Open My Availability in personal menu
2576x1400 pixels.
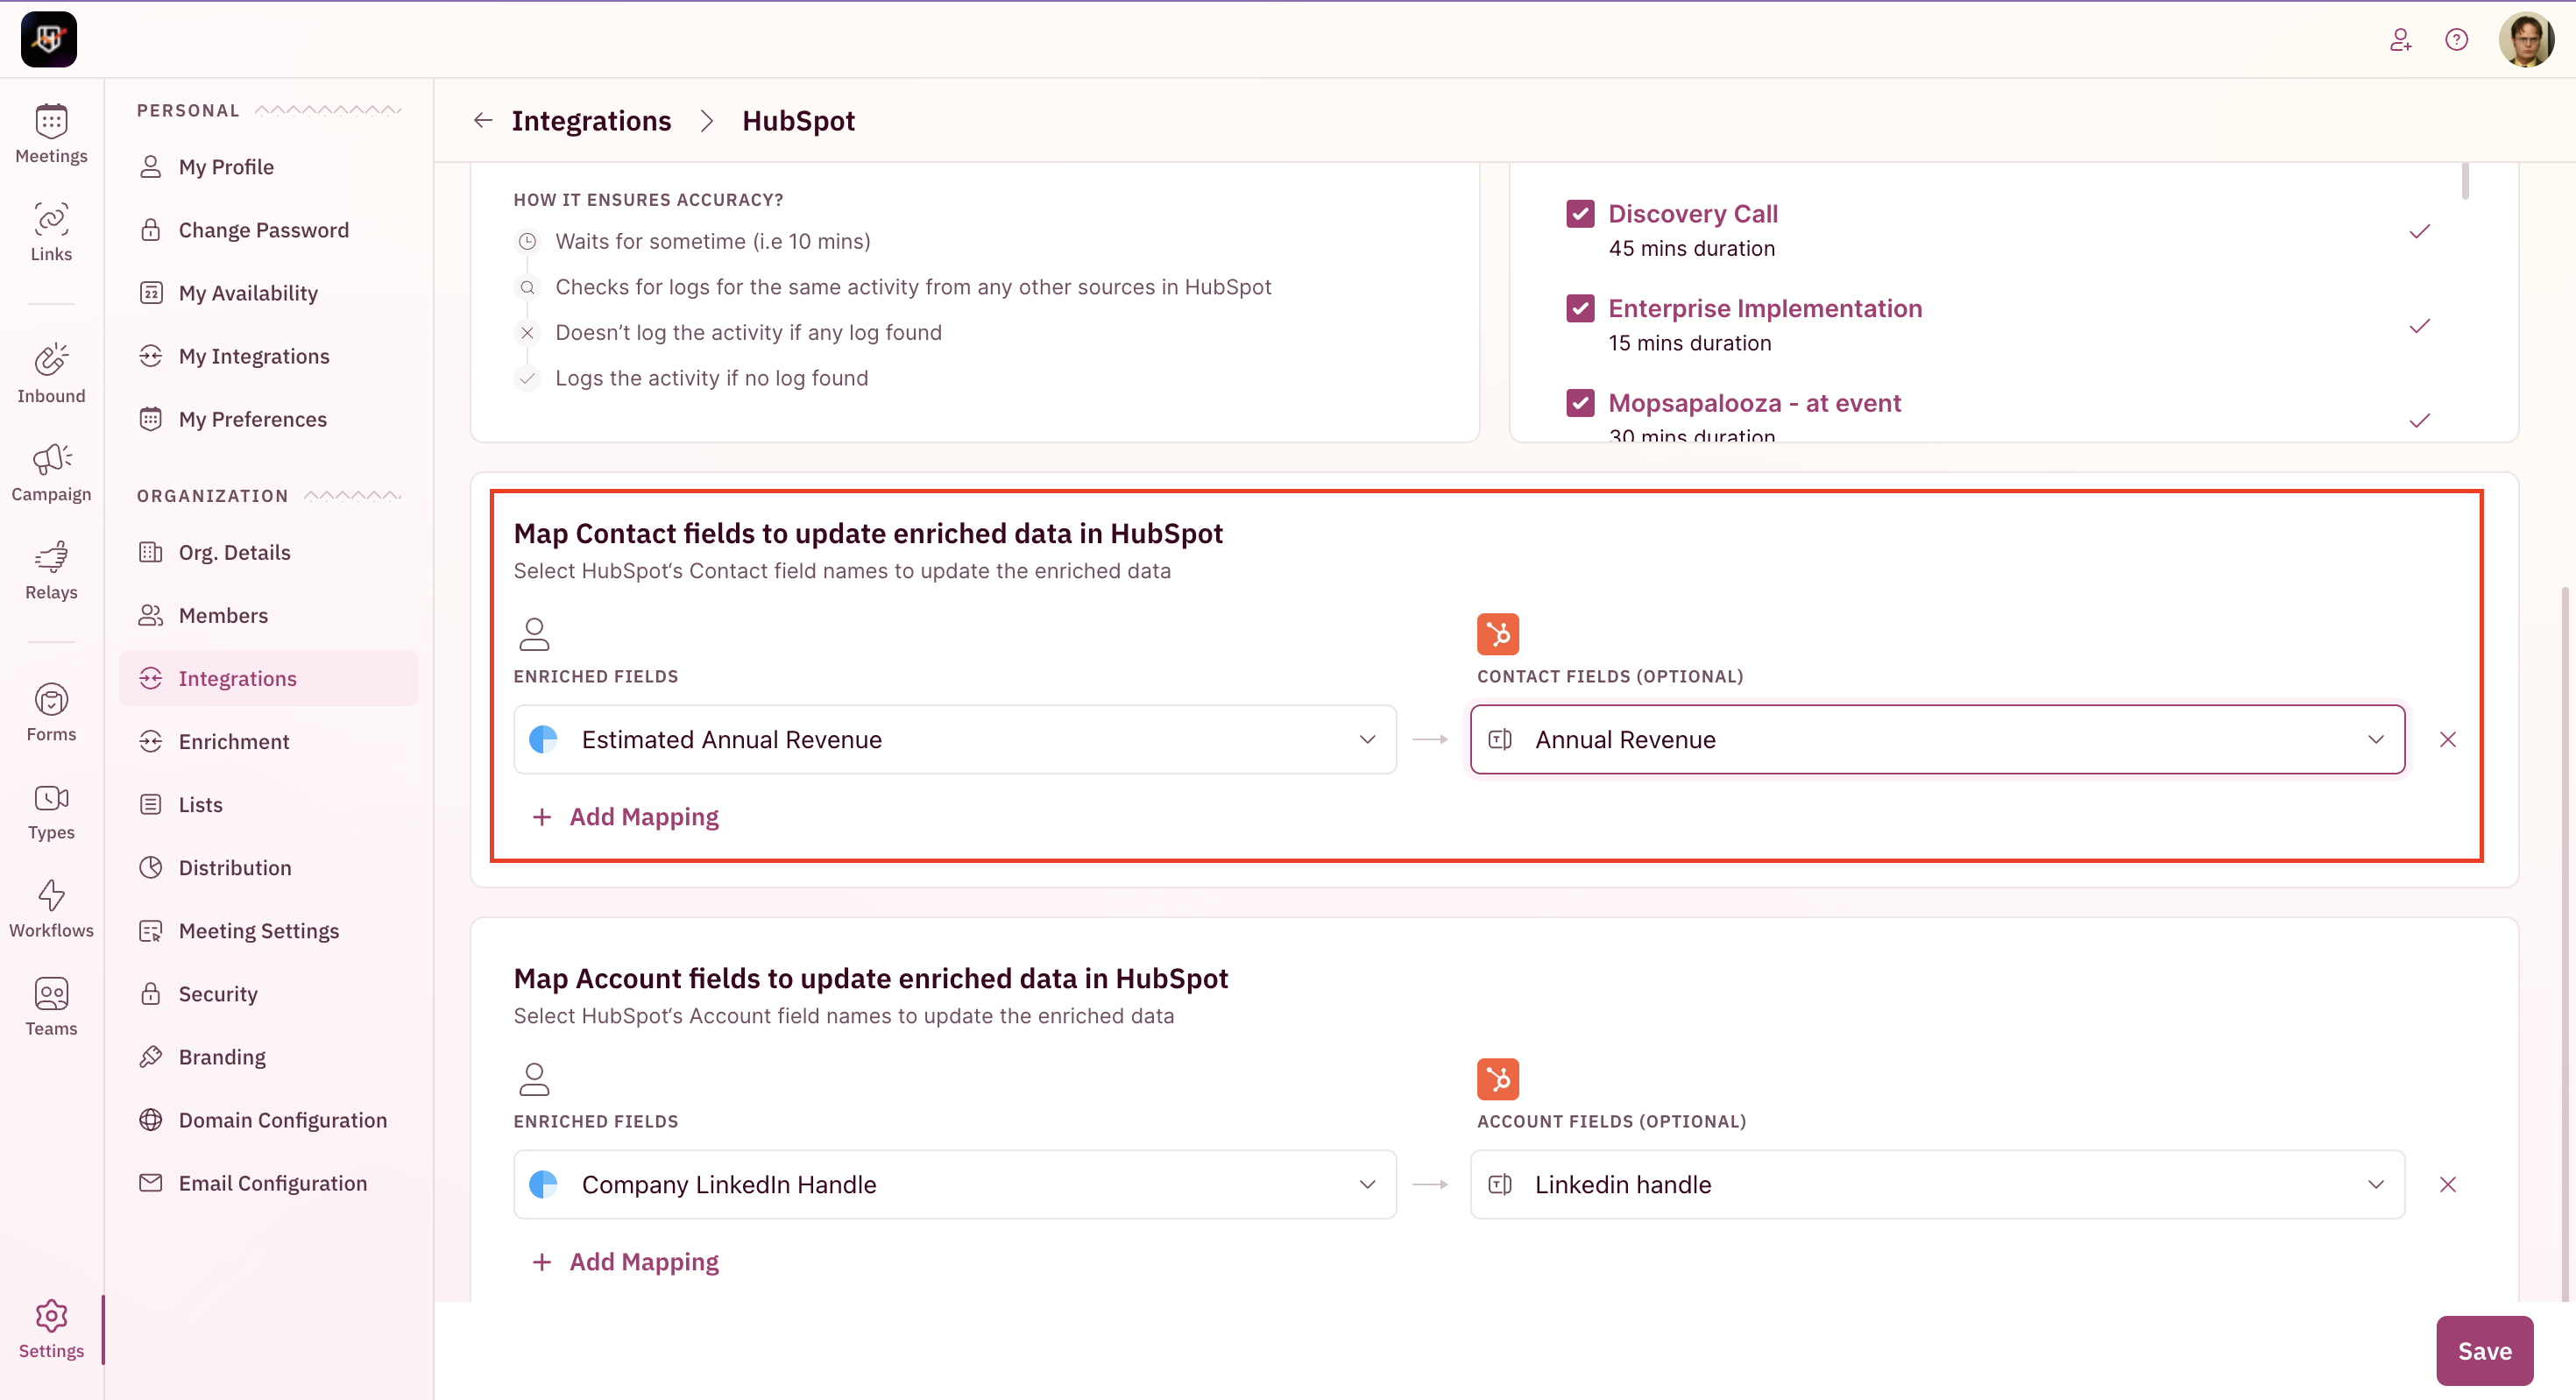click(248, 293)
